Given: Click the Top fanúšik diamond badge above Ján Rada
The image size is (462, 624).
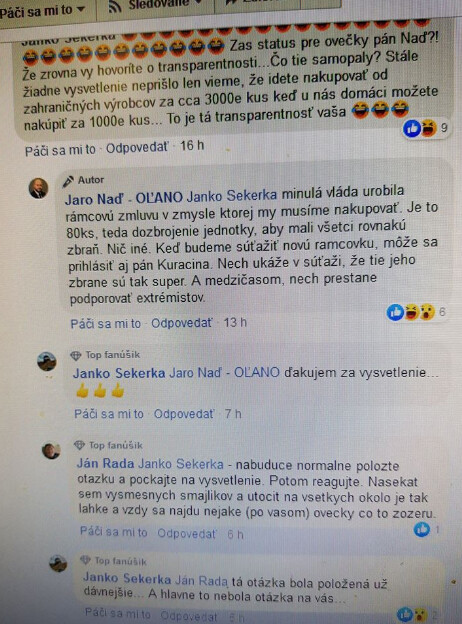Looking at the screenshot, I should (80, 445).
